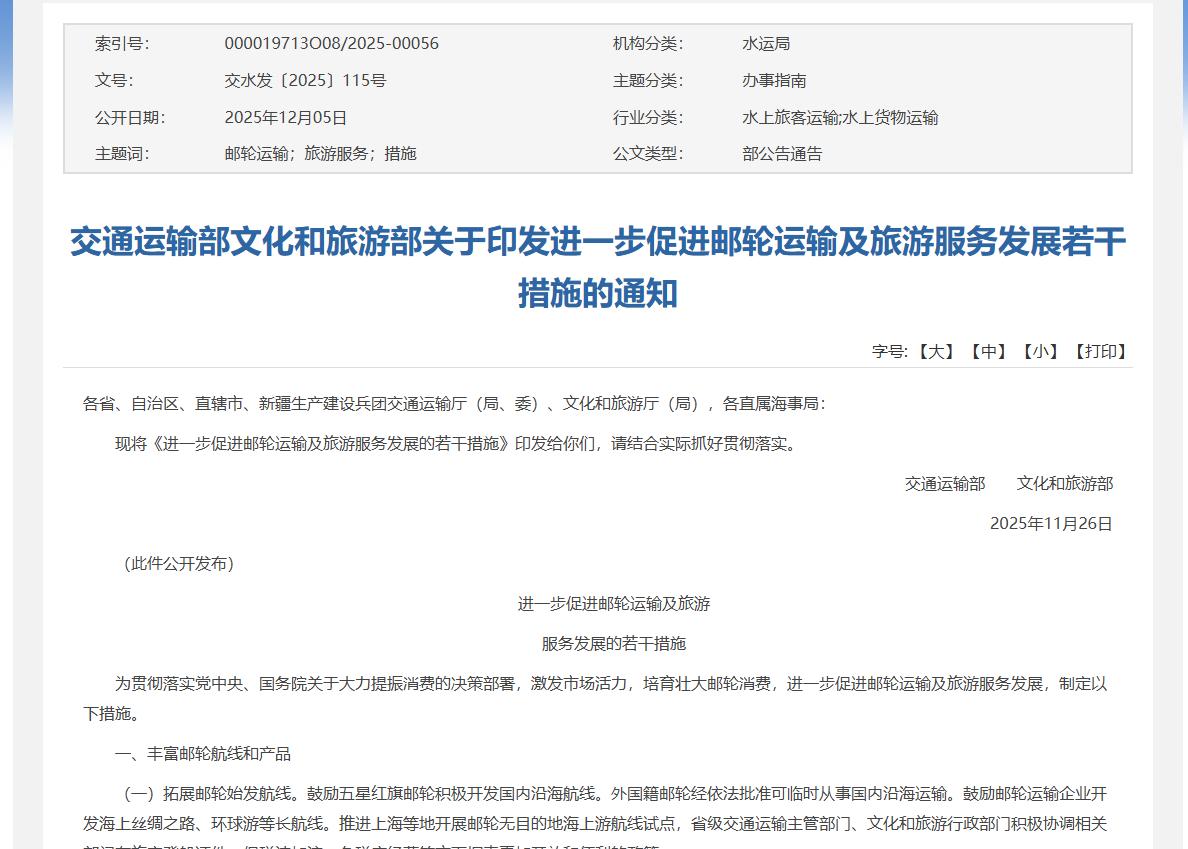
Task: Select the index number 000019713O08/2025-00056
Action: pos(331,44)
